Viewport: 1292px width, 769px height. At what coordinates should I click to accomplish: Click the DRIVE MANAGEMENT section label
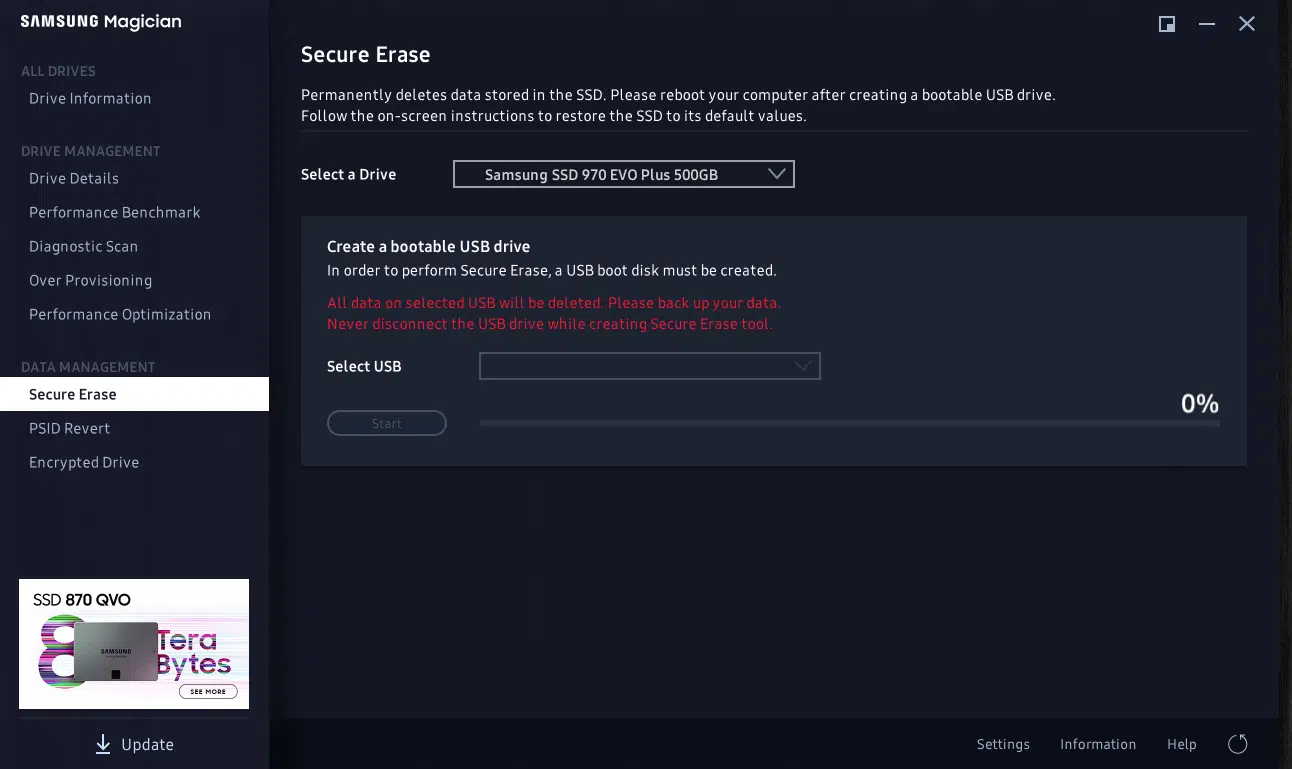coord(91,151)
